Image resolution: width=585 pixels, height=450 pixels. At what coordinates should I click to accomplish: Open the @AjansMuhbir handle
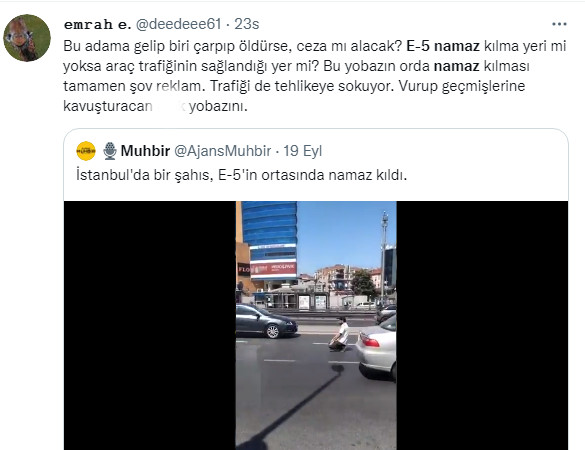point(223,151)
